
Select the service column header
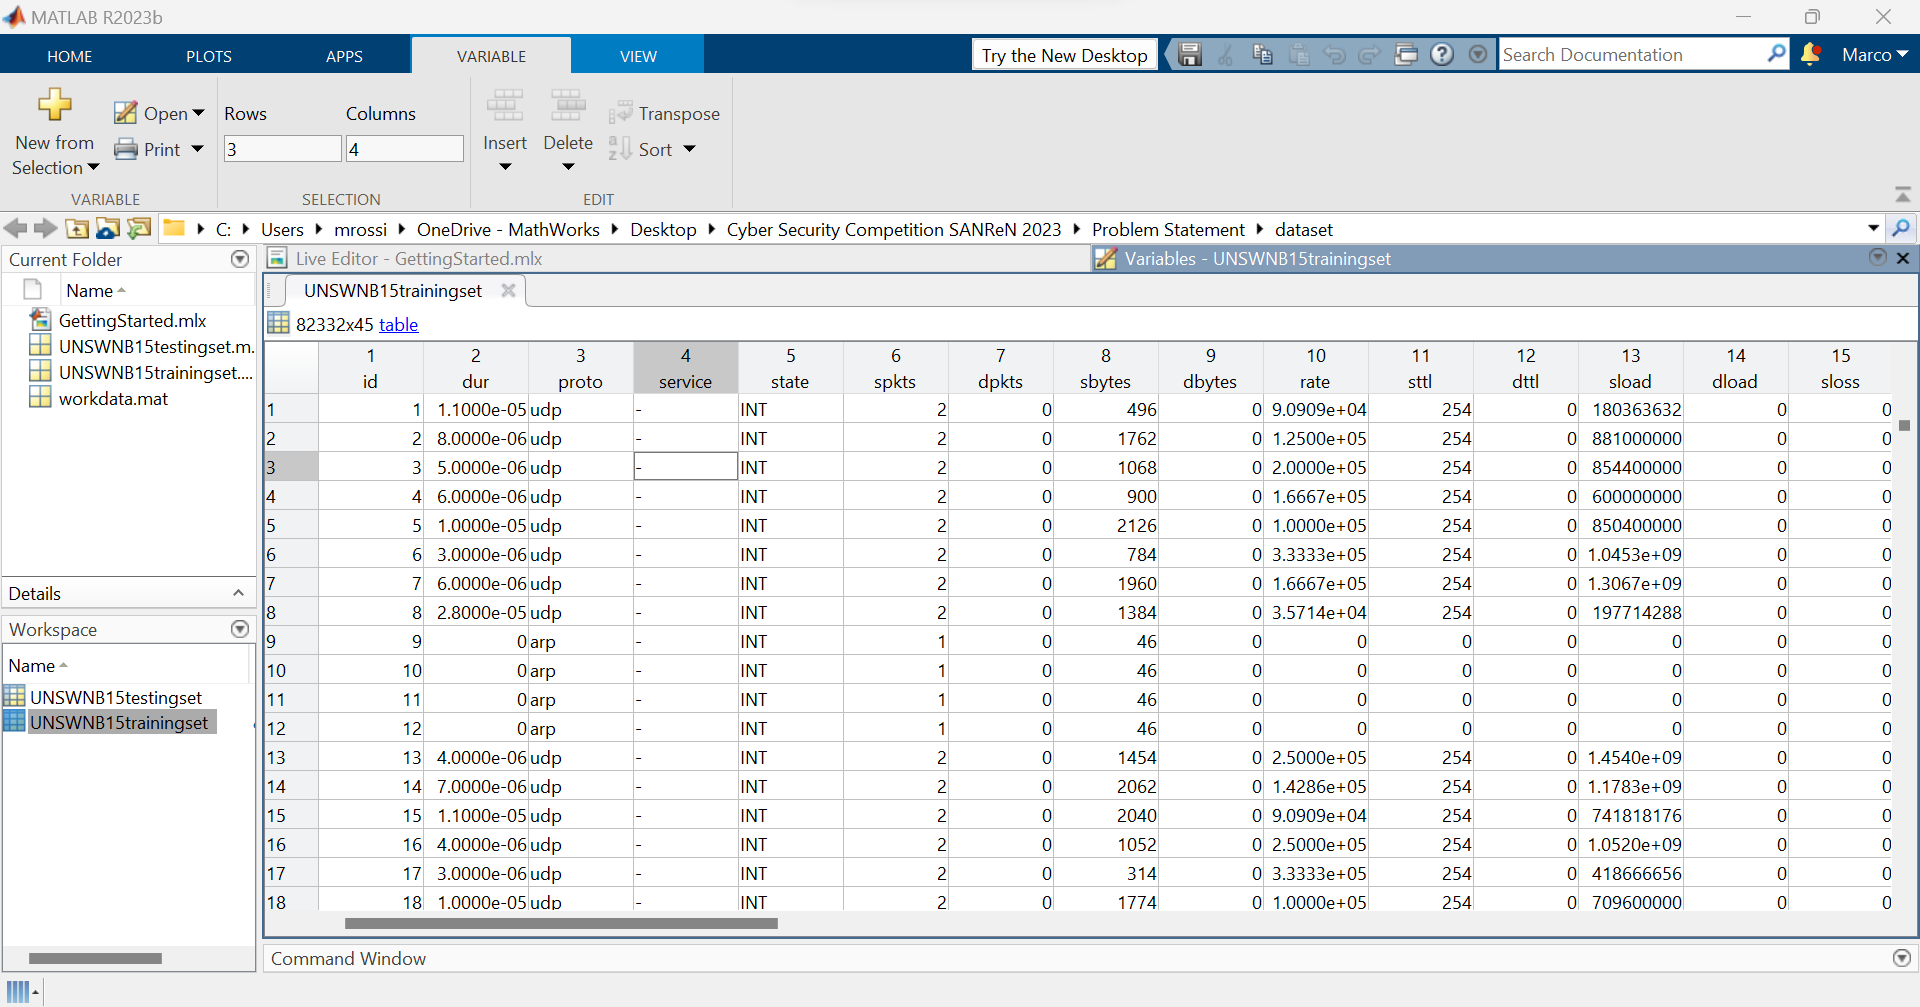(685, 369)
